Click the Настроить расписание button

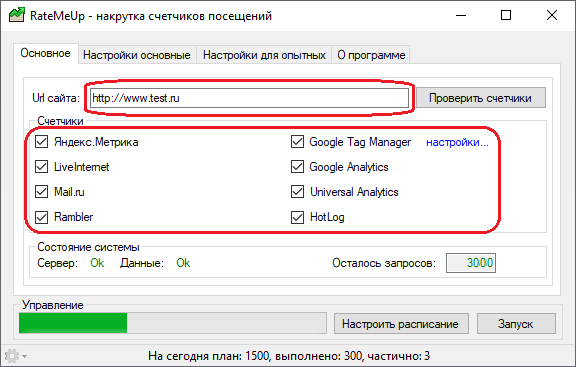401,324
